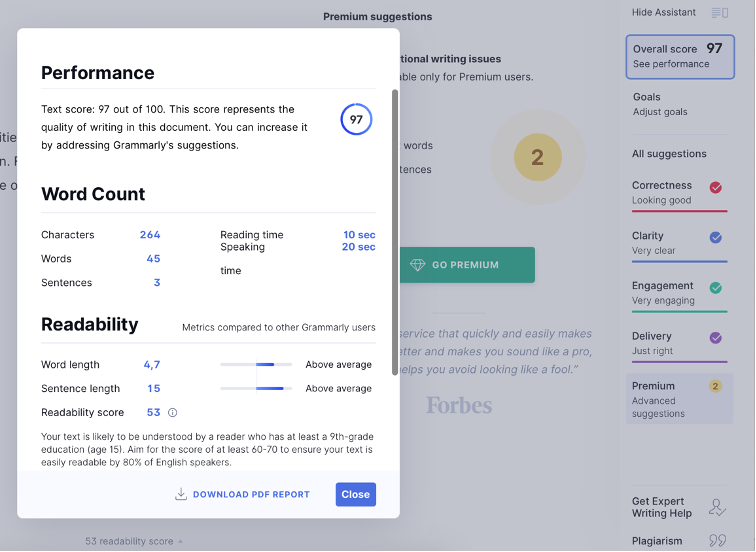This screenshot has height=552, width=756.
Task: Click Above average next to Sentence length
Action: point(338,389)
